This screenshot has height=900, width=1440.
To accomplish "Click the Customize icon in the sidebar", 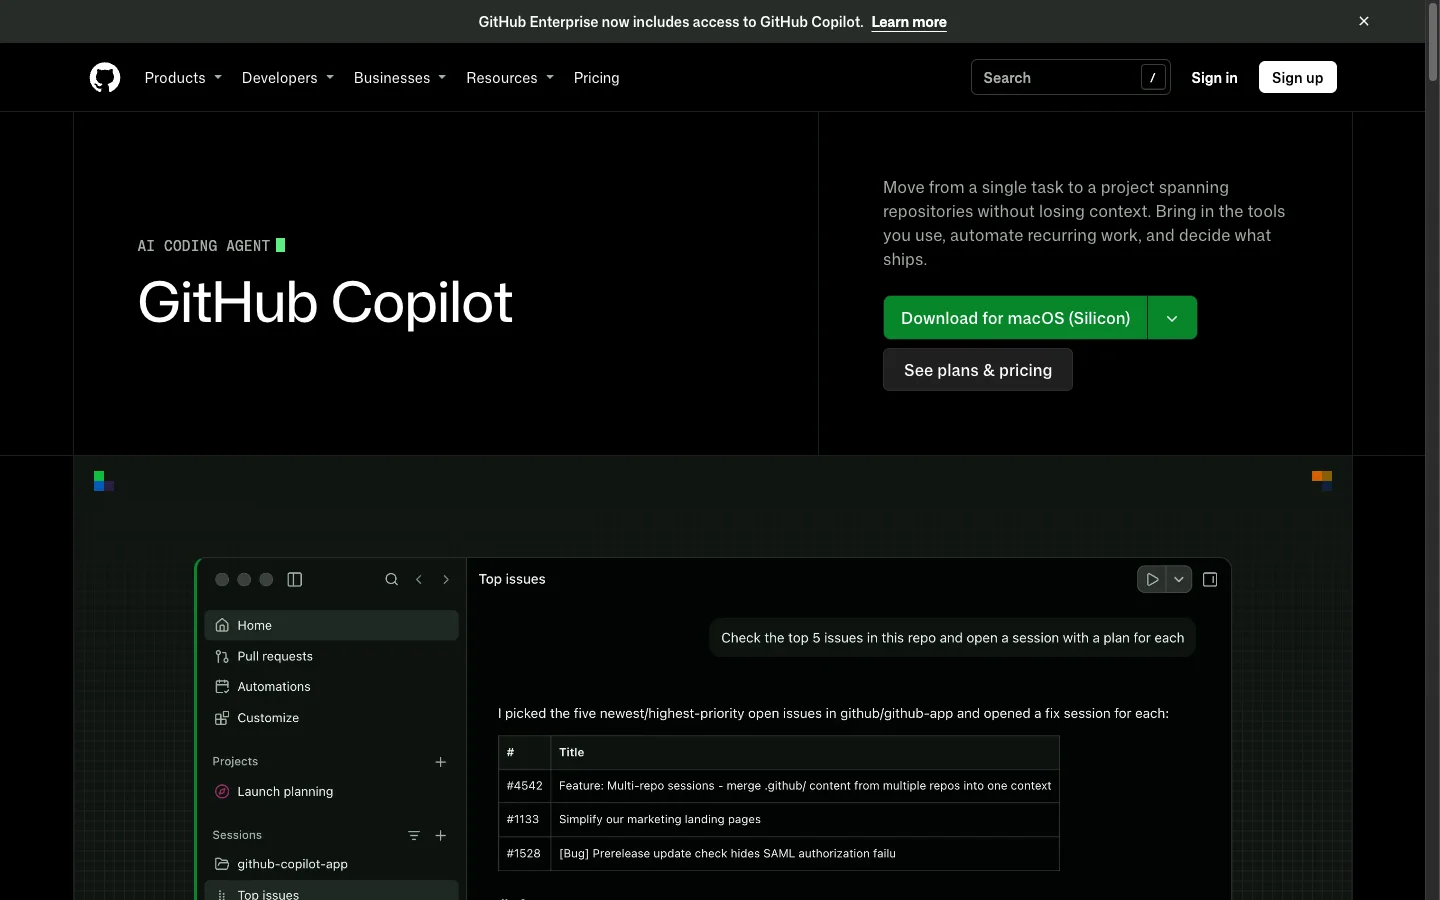I will point(222,718).
